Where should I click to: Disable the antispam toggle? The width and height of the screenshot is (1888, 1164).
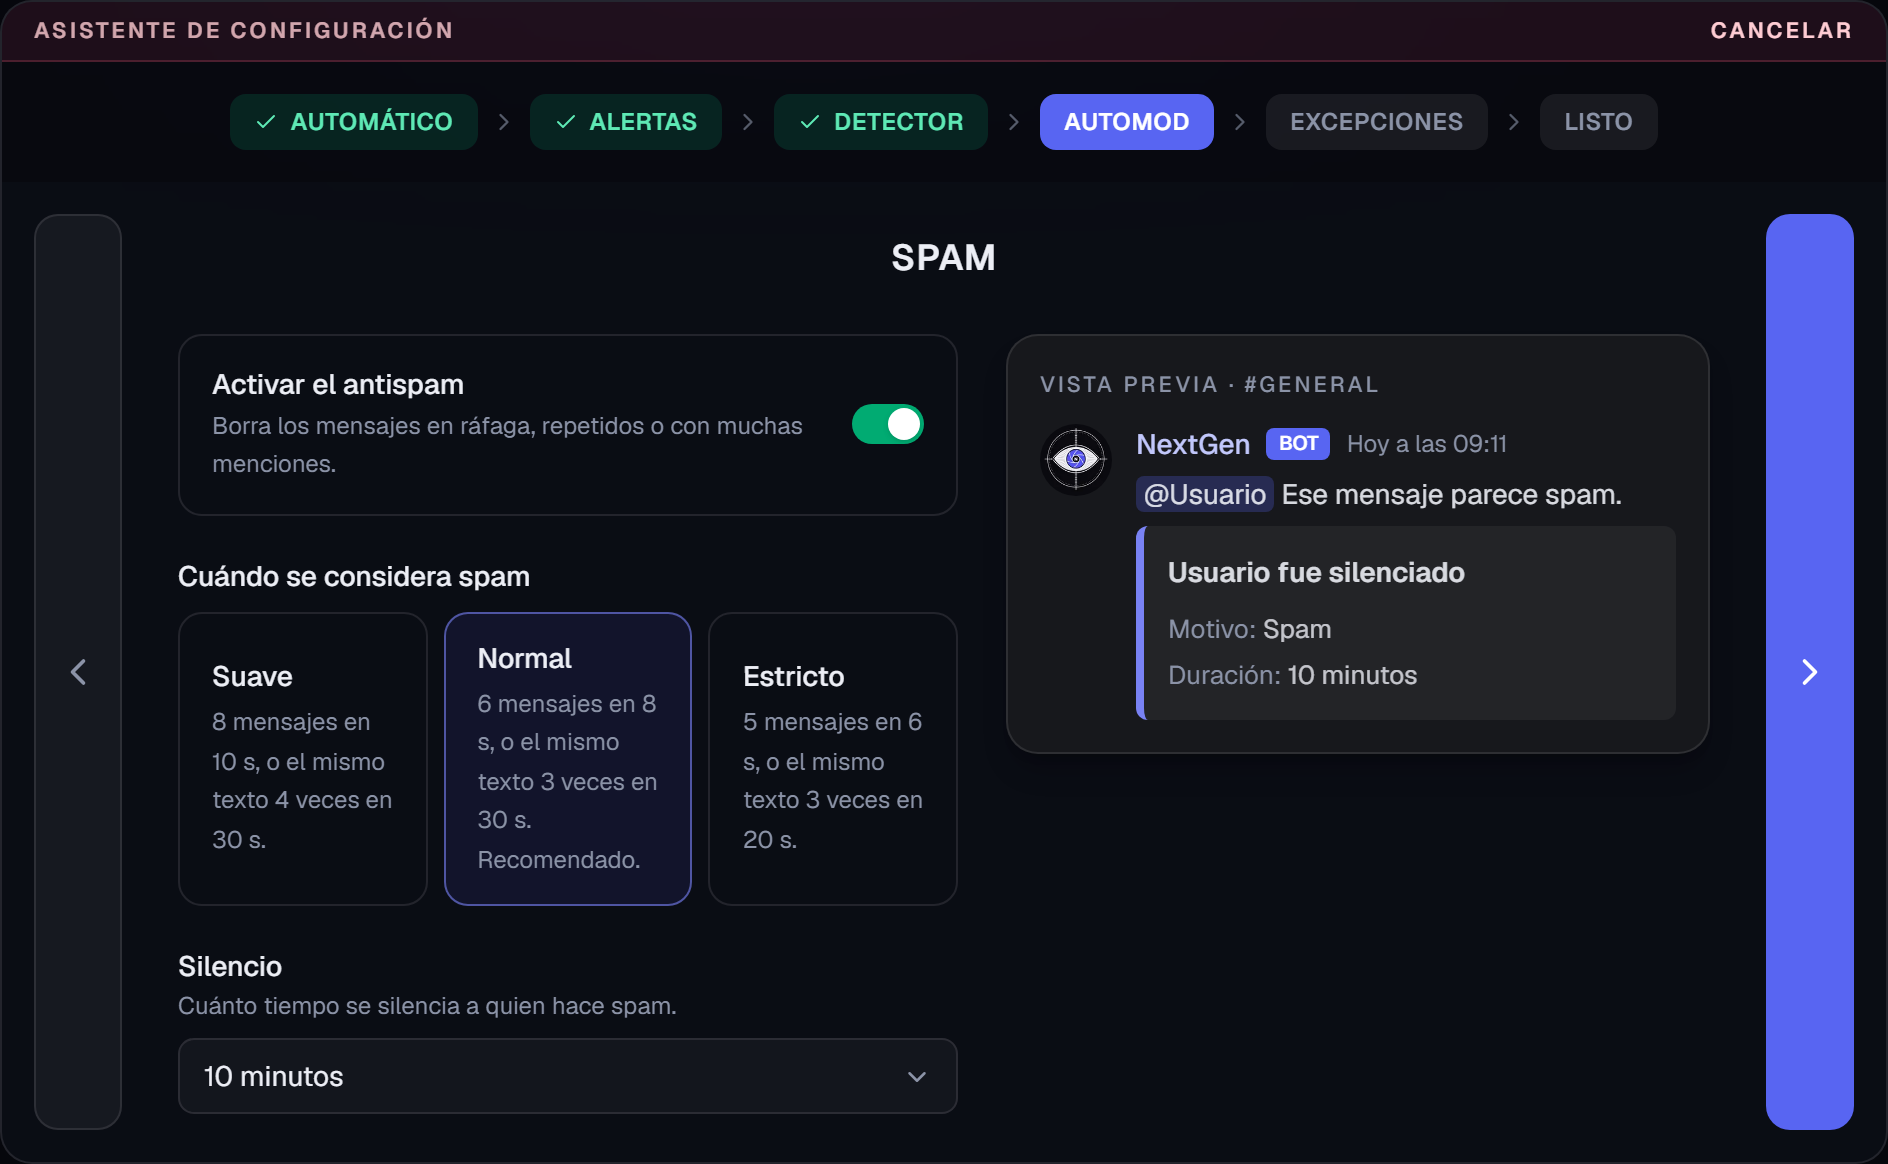point(888,424)
